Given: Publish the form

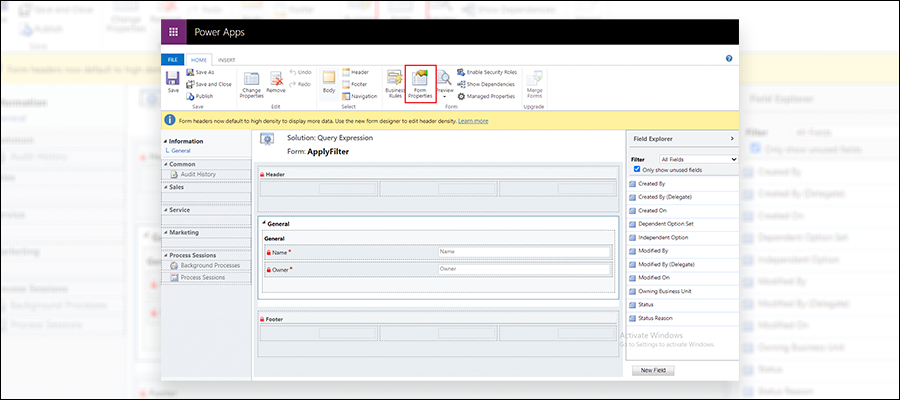Looking at the screenshot, I should (200, 96).
